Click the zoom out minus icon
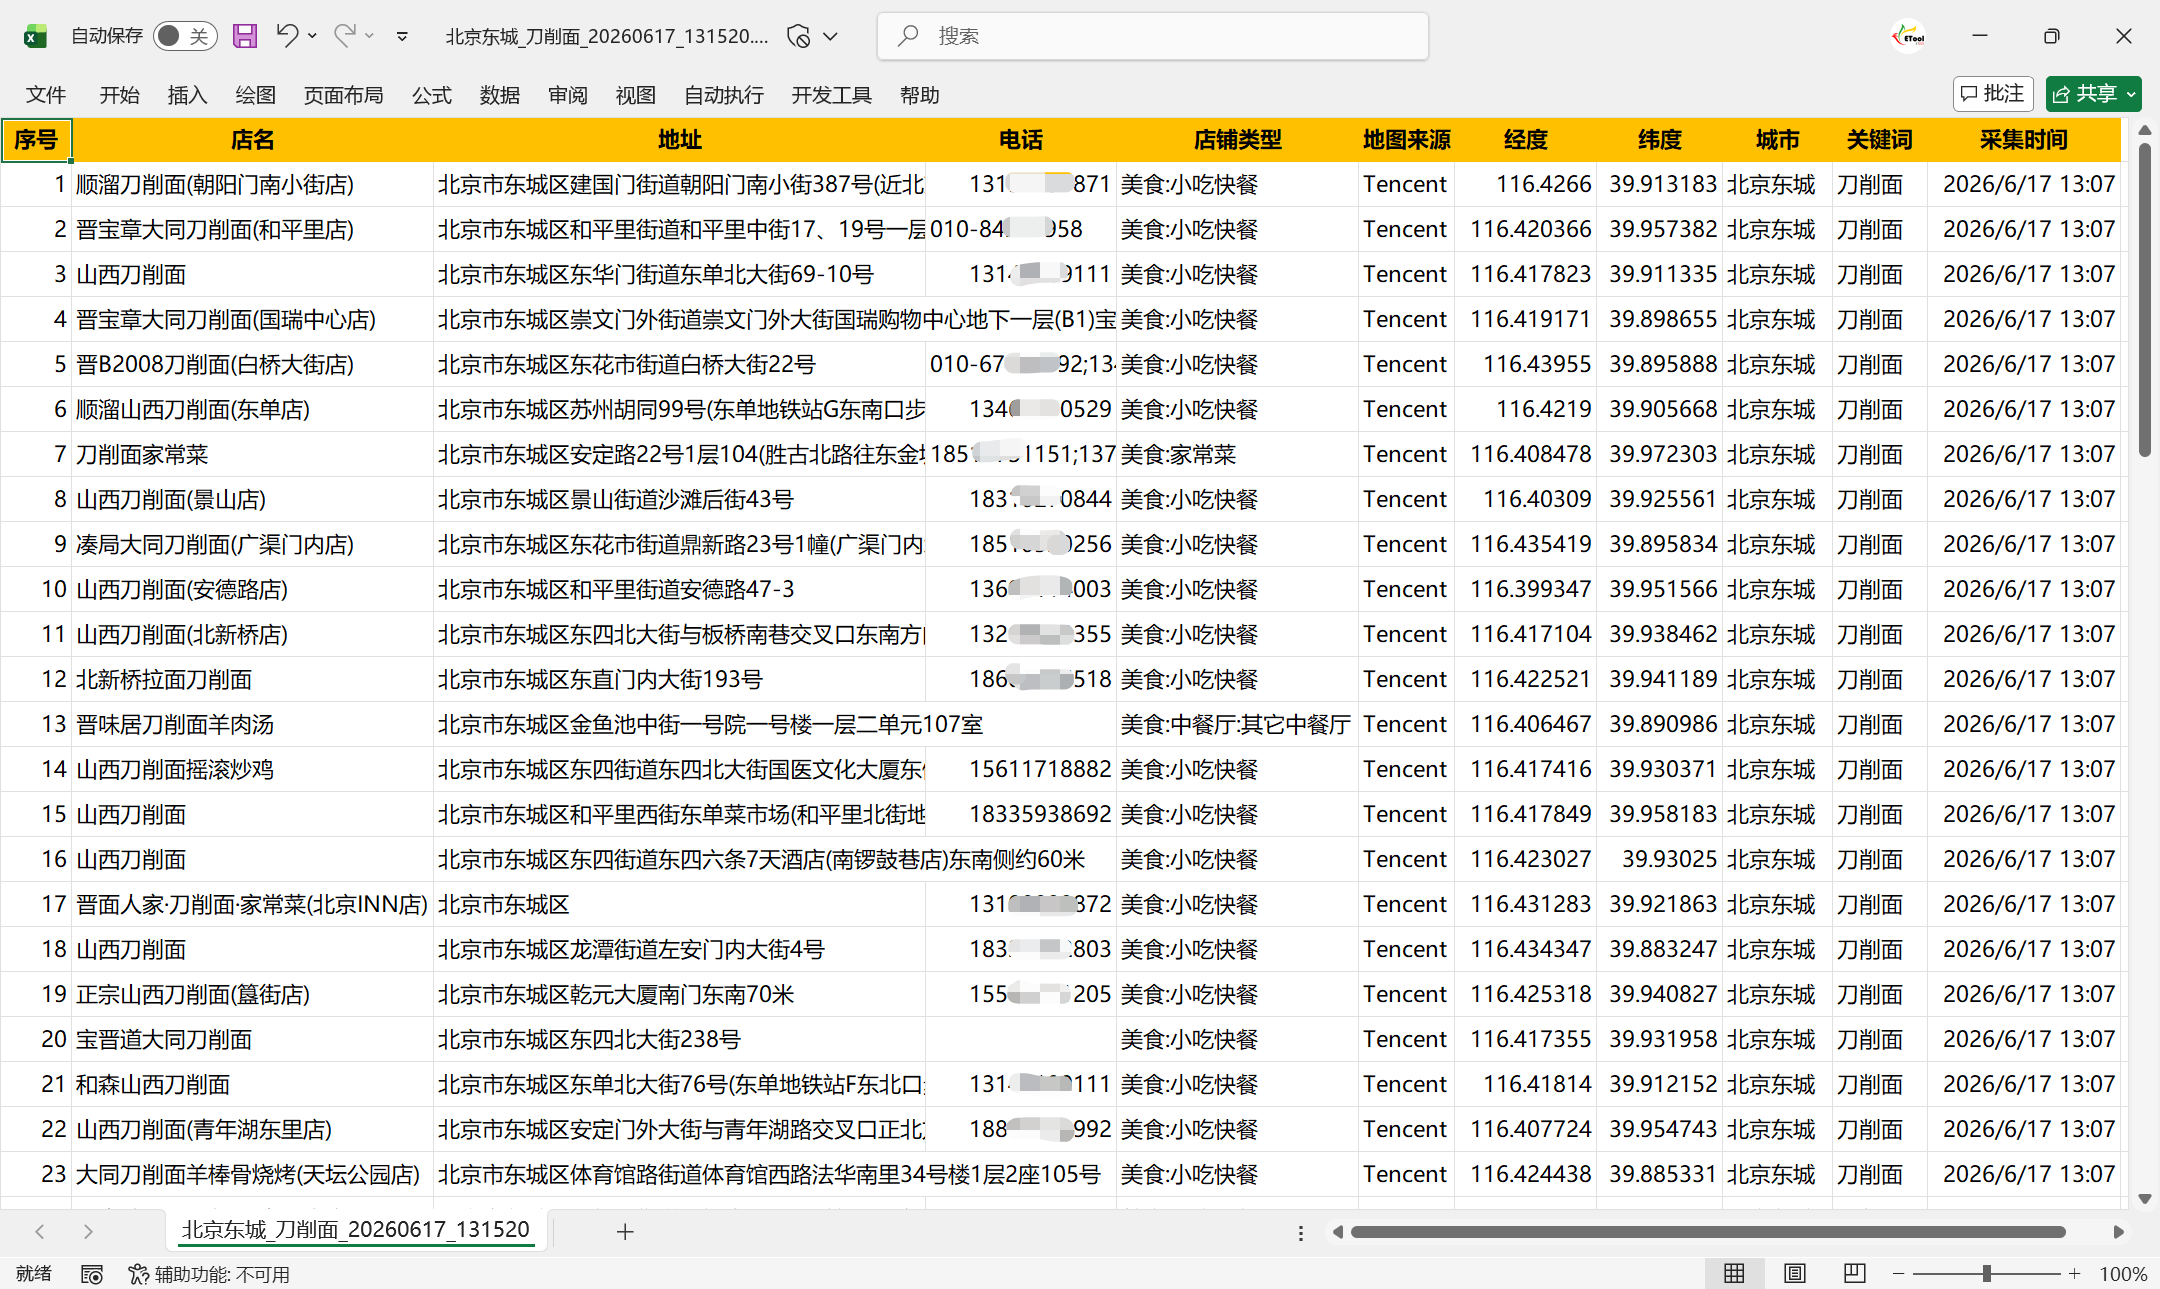2160x1289 pixels. click(1898, 1273)
